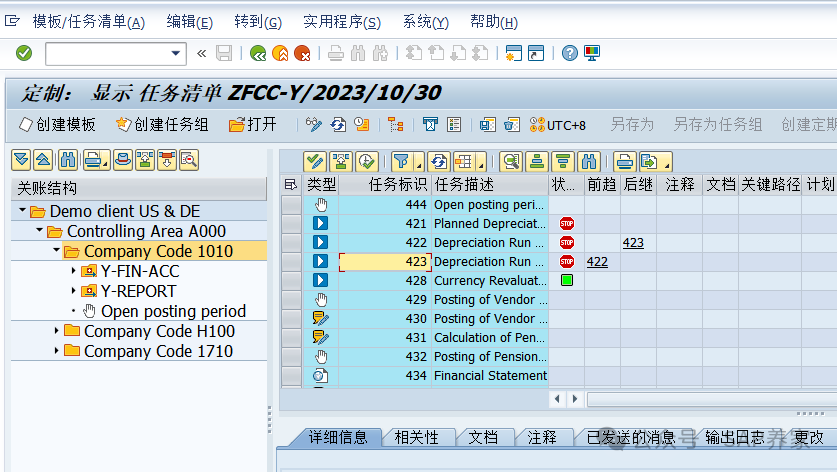Viewport: 837px width, 472px height.
Task: Click the orange Exit up-arrow icon
Action: 280,53
